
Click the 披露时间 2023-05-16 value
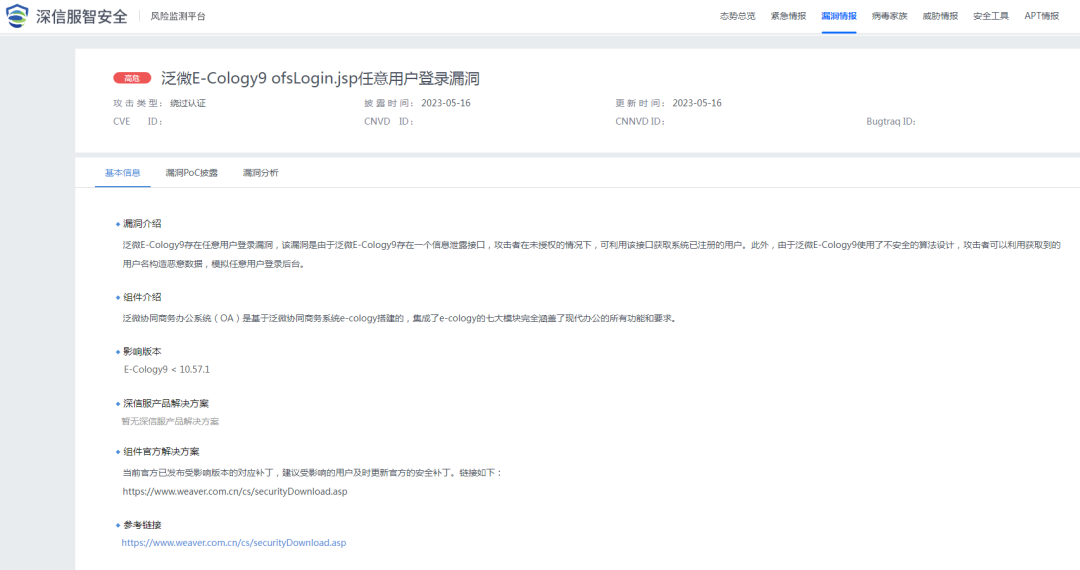click(446, 103)
